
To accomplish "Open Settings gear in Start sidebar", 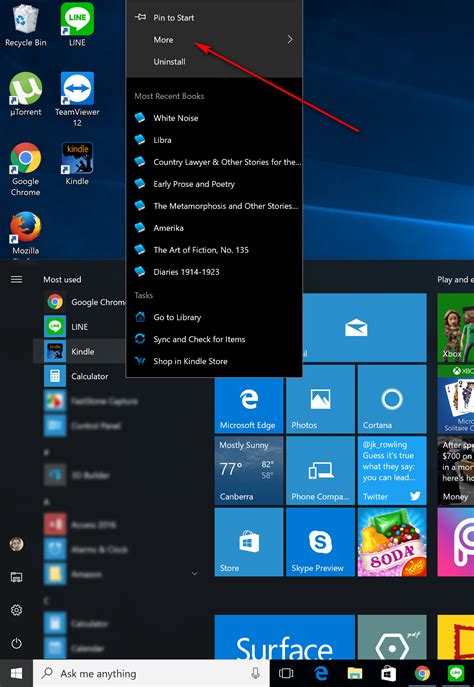I will (16, 609).
